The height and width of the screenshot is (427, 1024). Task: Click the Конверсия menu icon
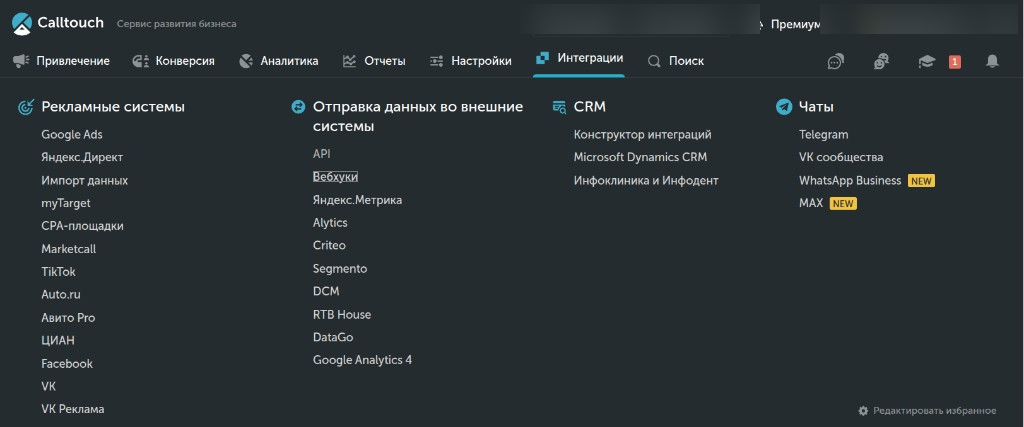140,61
